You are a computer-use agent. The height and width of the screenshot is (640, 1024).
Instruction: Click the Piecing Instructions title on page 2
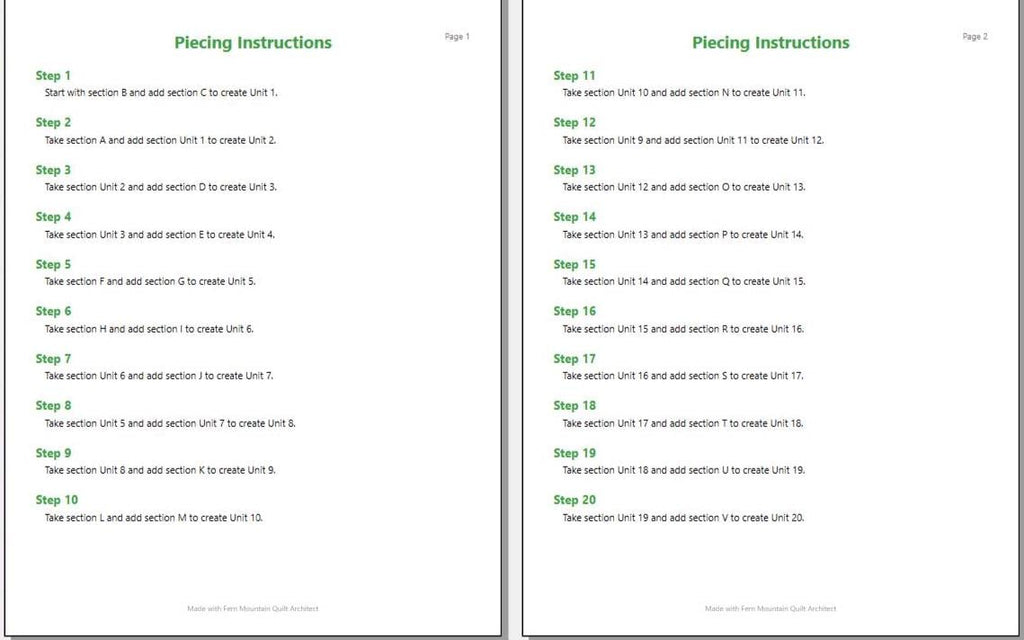771,43
